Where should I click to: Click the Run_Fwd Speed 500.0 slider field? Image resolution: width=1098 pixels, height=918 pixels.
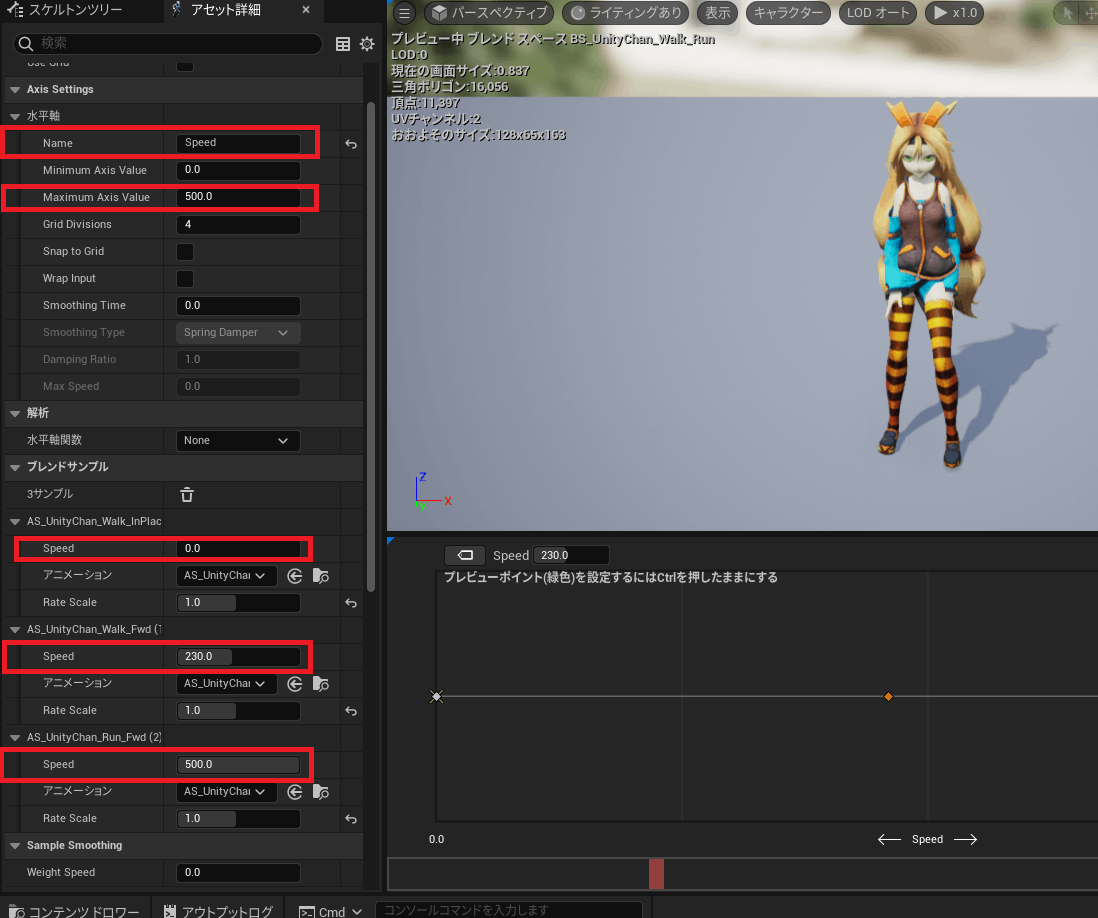(238, 765)
